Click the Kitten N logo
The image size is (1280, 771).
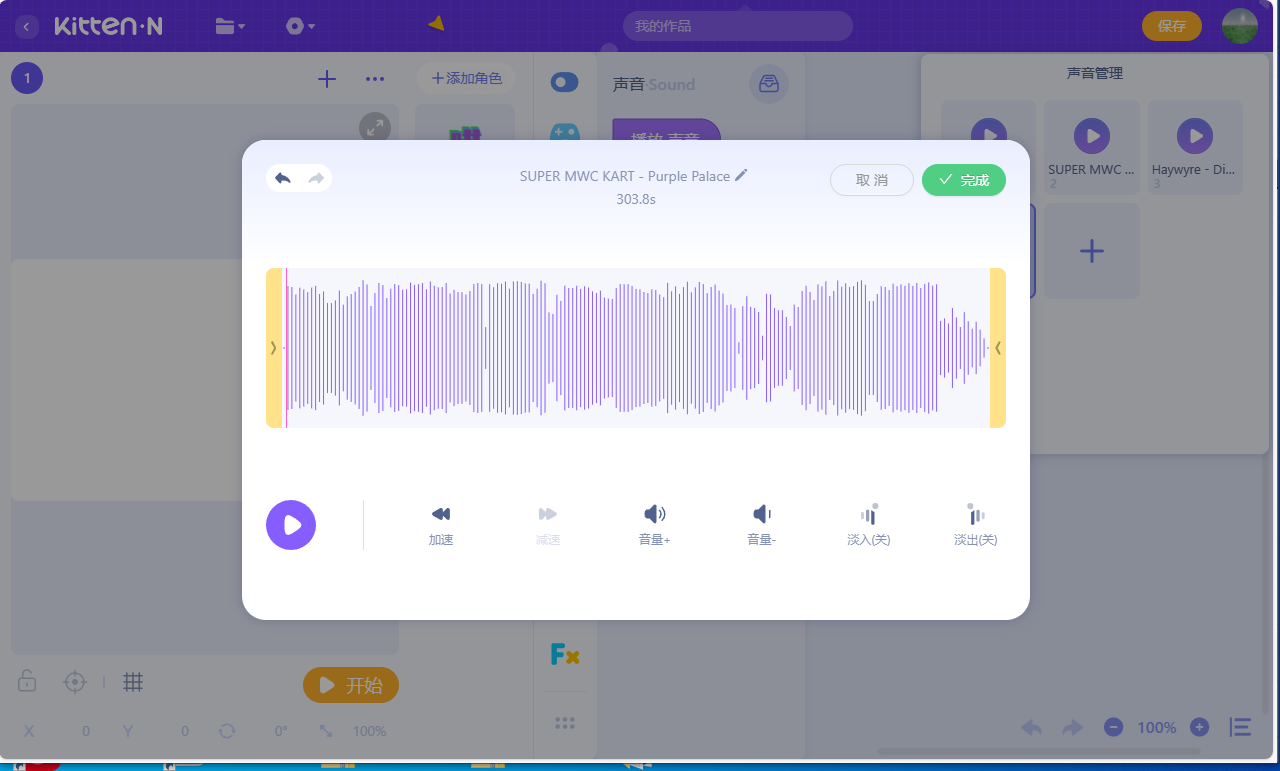(x=108, y=26)
